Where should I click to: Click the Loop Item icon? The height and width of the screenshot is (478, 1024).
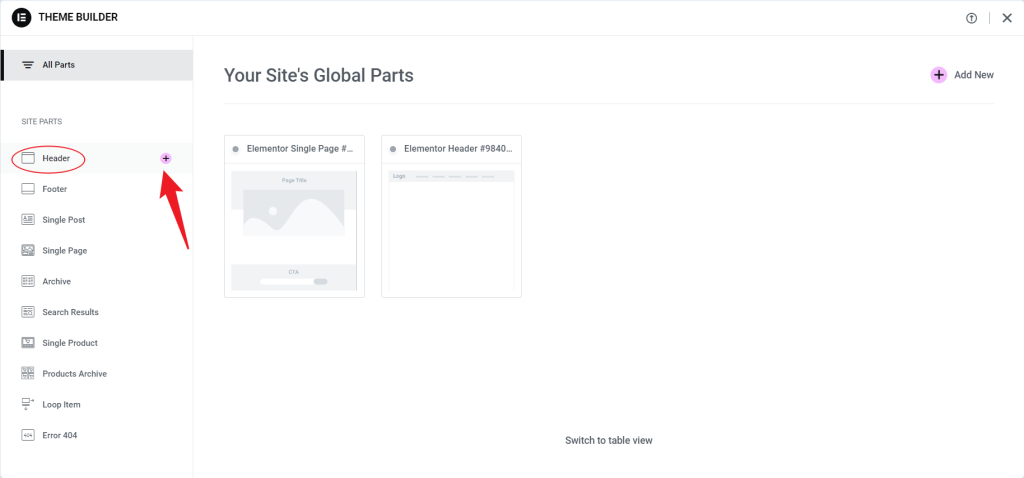coord(27,404)
